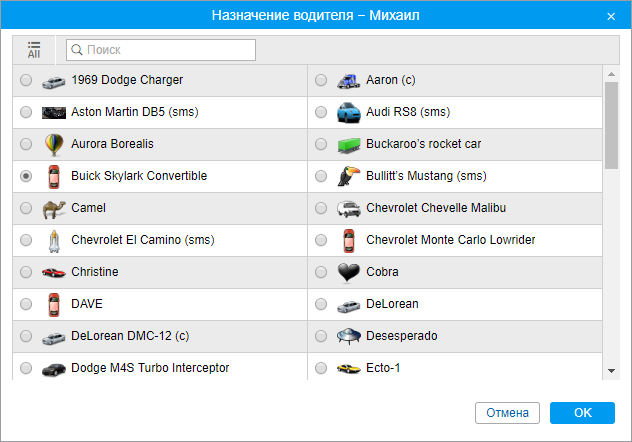Toggle the All list filter button
The width and height of the screenshot is (632, 442).
pos(34,50)
